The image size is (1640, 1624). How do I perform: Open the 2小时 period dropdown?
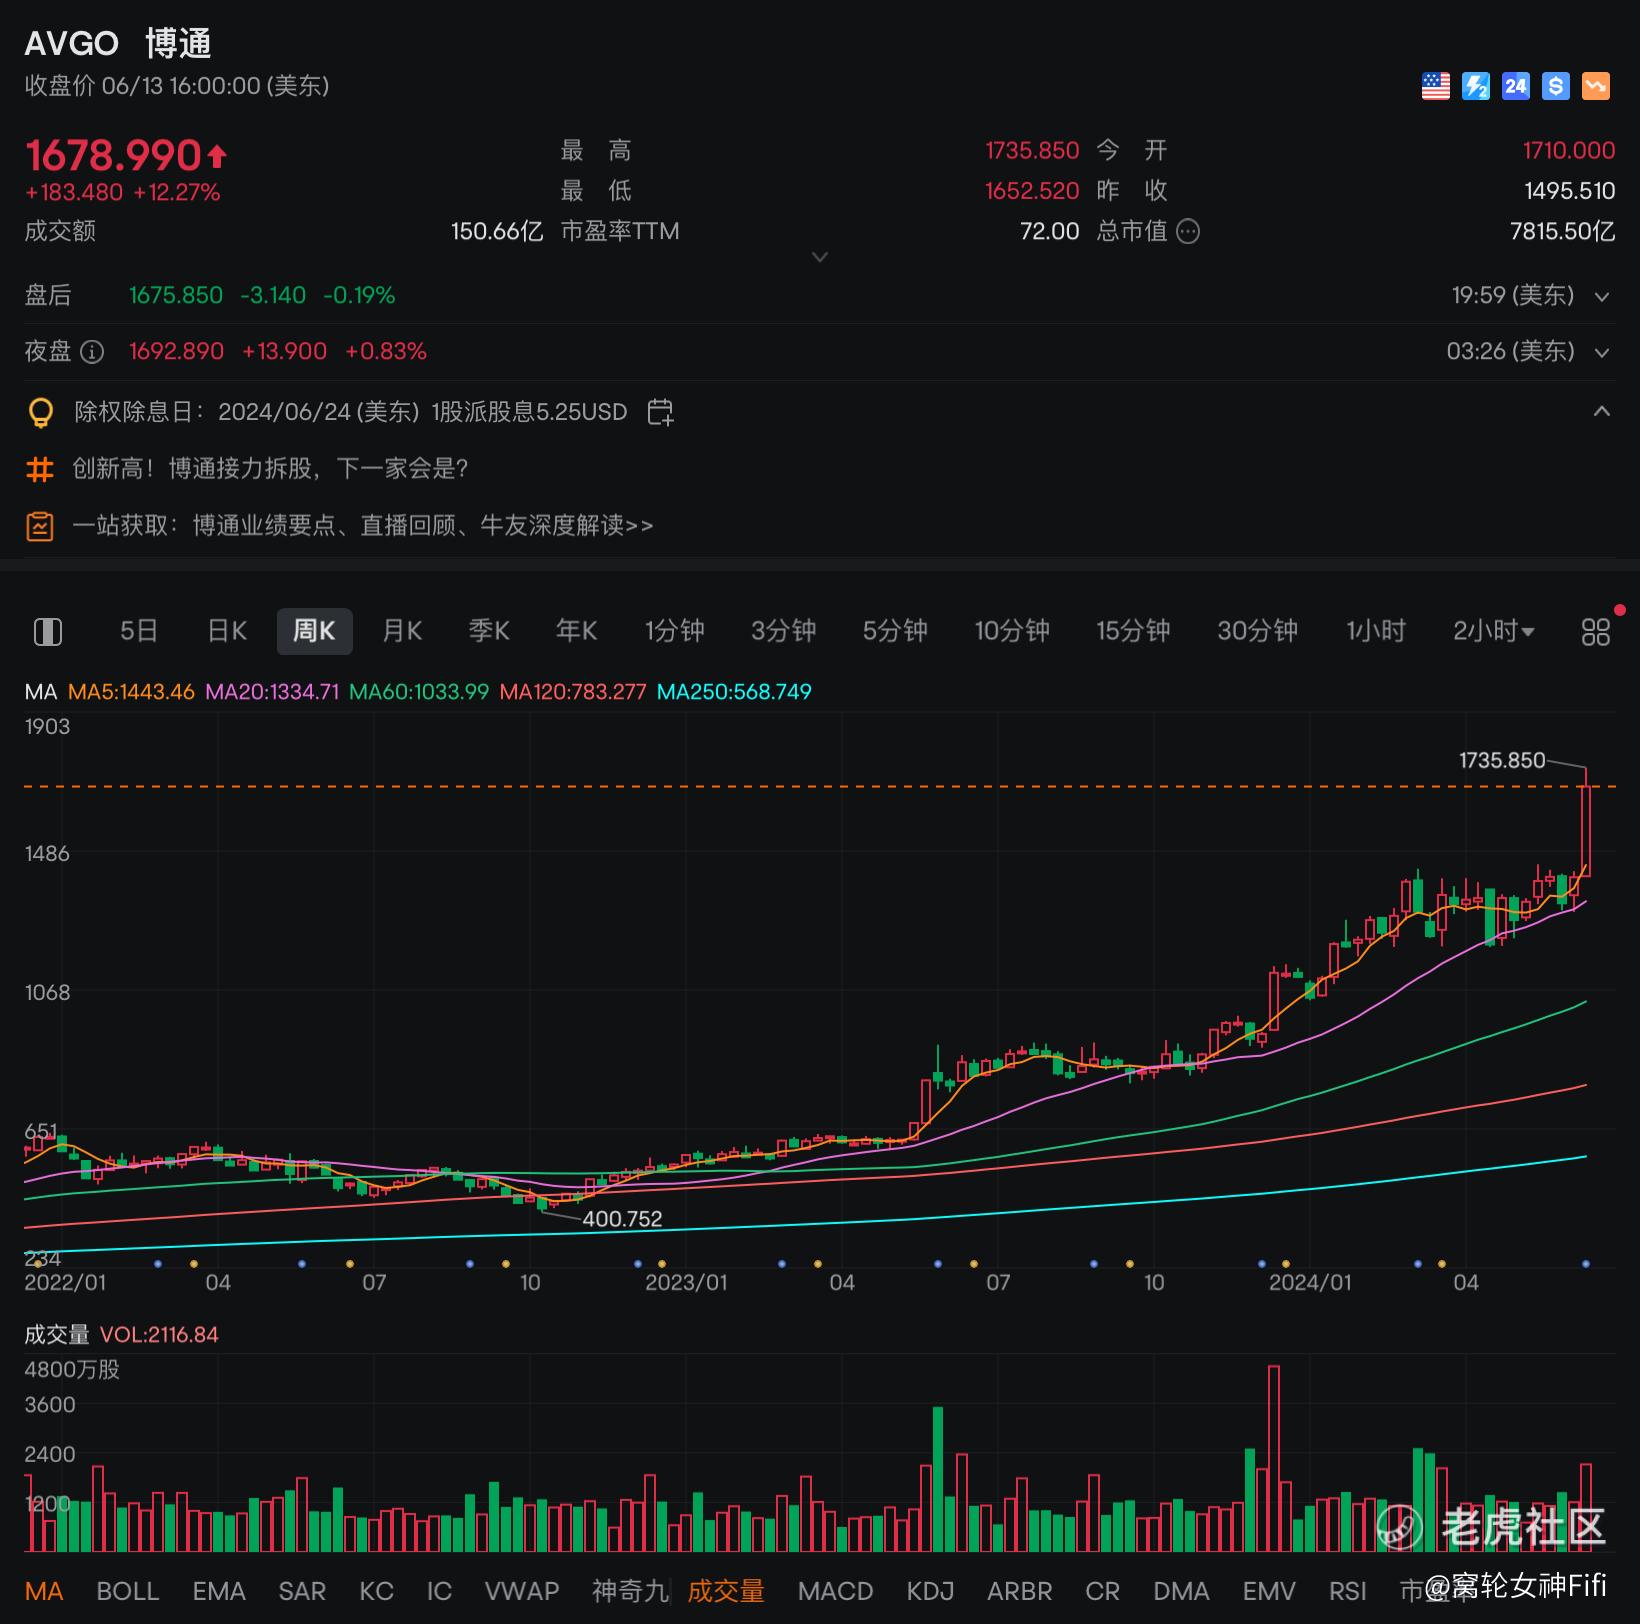tap(1493, 631)
